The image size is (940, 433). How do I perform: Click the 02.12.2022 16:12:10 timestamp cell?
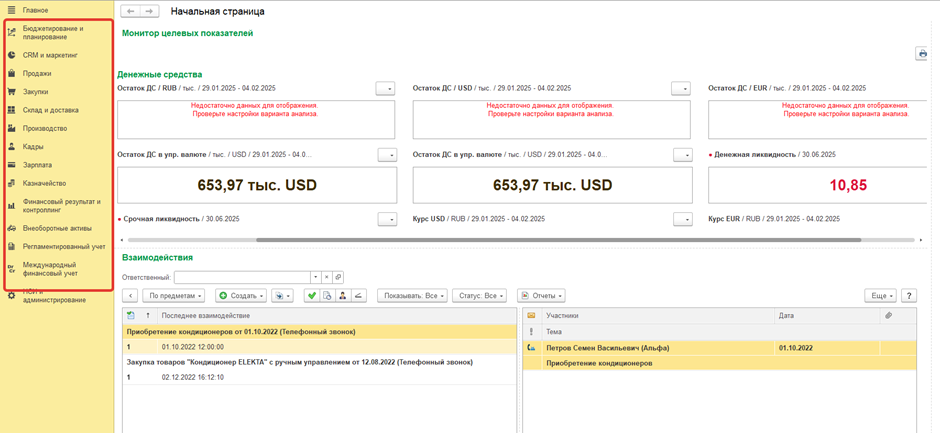192,378
